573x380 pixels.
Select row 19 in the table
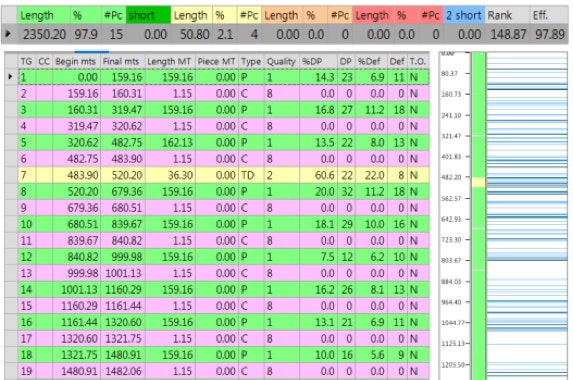coord(223,371)
